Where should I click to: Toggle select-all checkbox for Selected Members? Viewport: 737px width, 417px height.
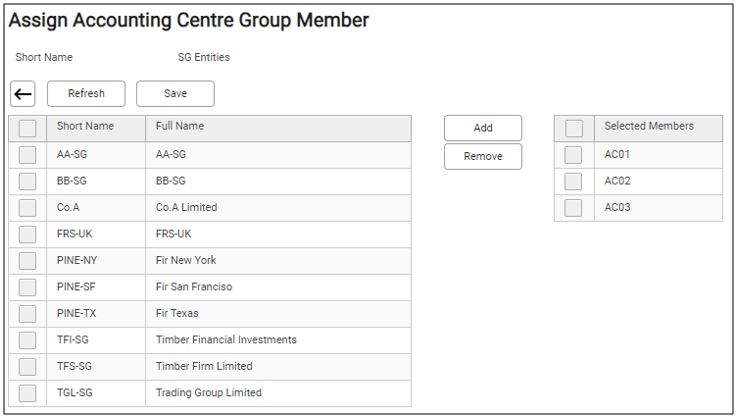(x=574, y=128)
